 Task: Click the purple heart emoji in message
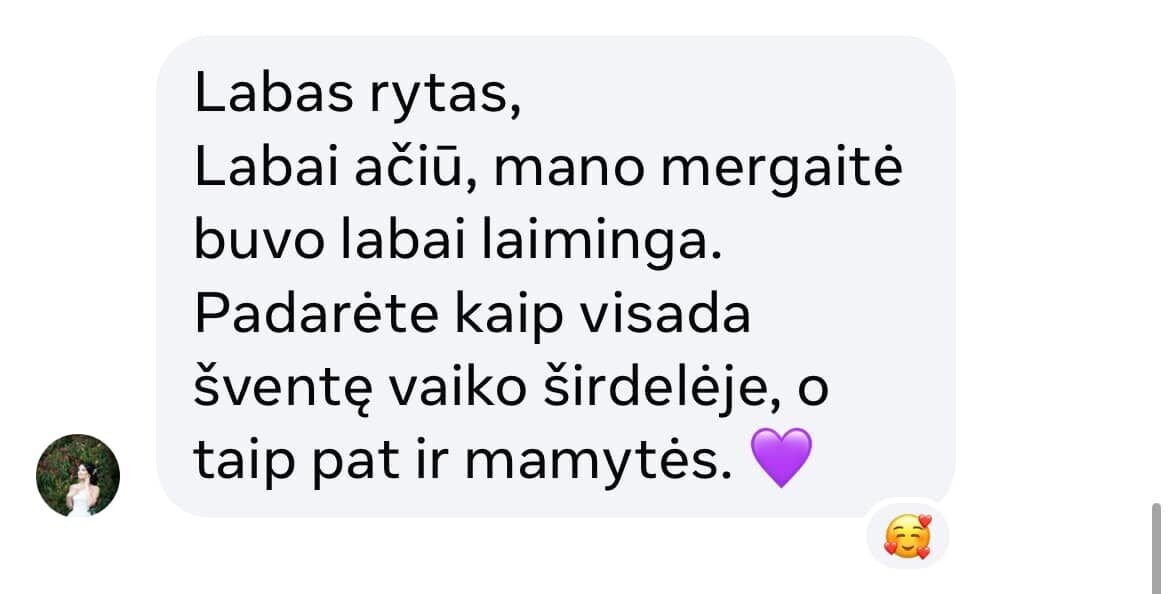pyautogui.click(x=780, y=457)
